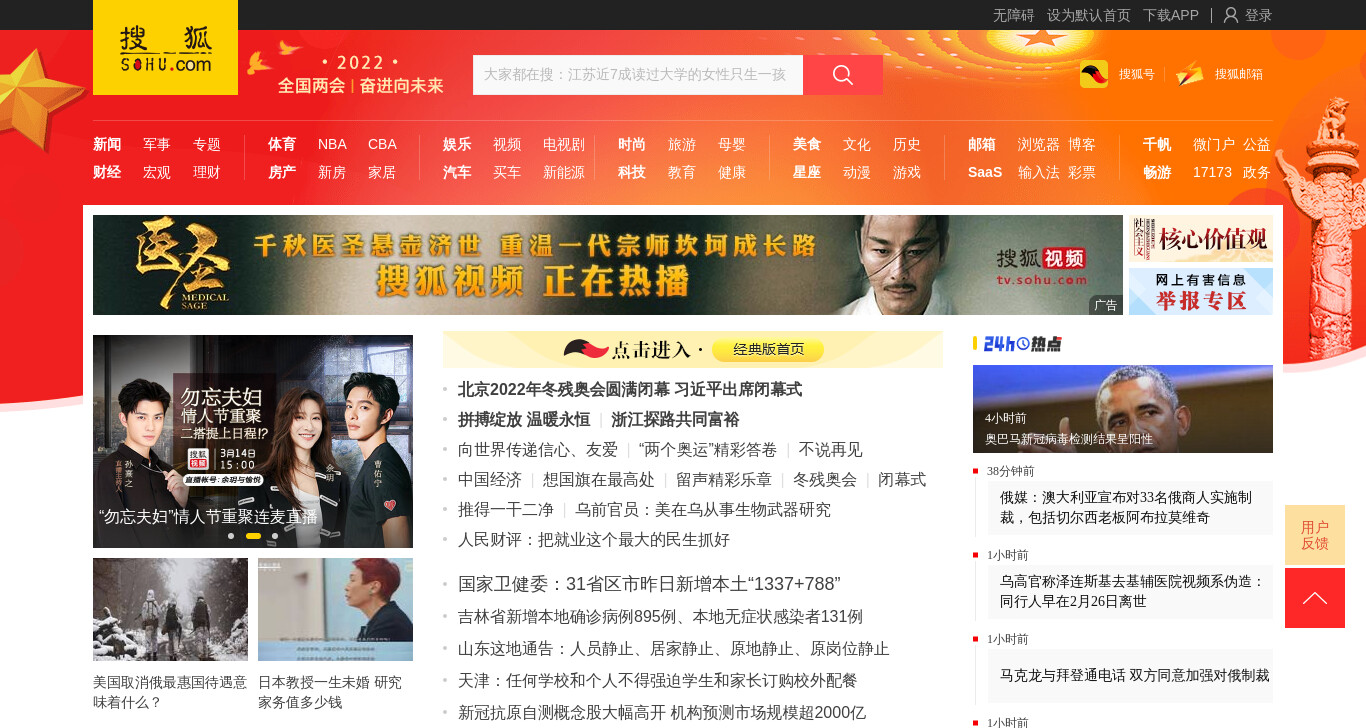This screenshot has width=1366, height=728.
Task: Click 下载APP link
Action: [1171, 15]
